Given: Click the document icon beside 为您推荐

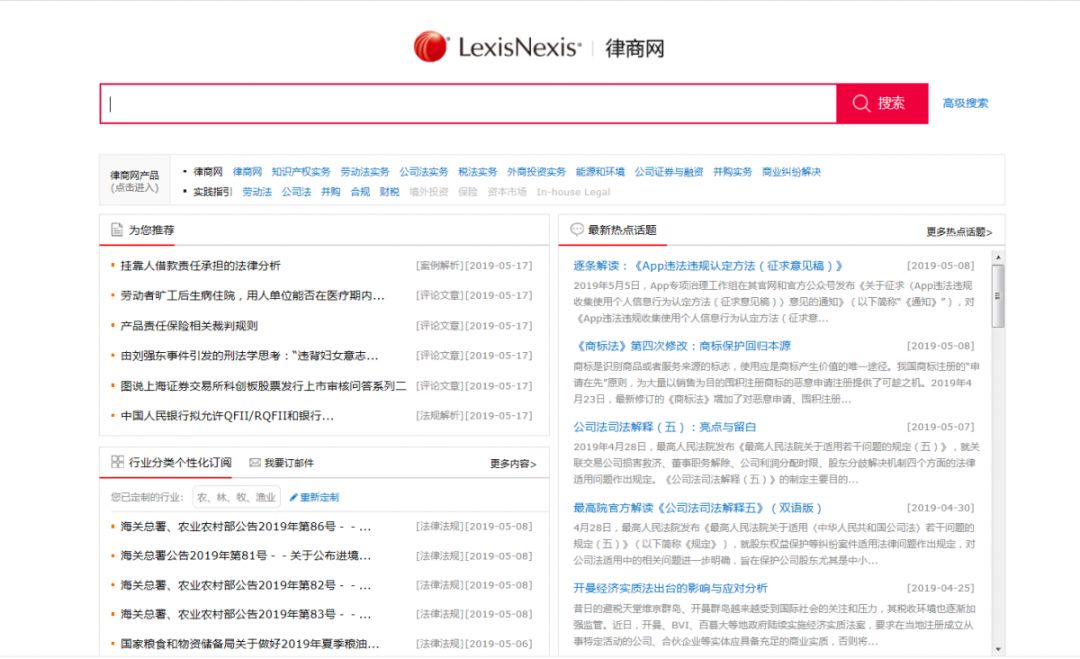Looking at the screenshot, I should (x=117, y=230).
